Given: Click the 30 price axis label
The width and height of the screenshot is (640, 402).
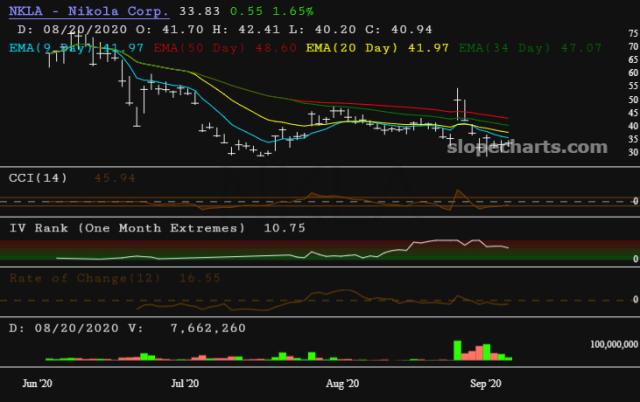Looking at the screenshot, I should pos(633,152).
